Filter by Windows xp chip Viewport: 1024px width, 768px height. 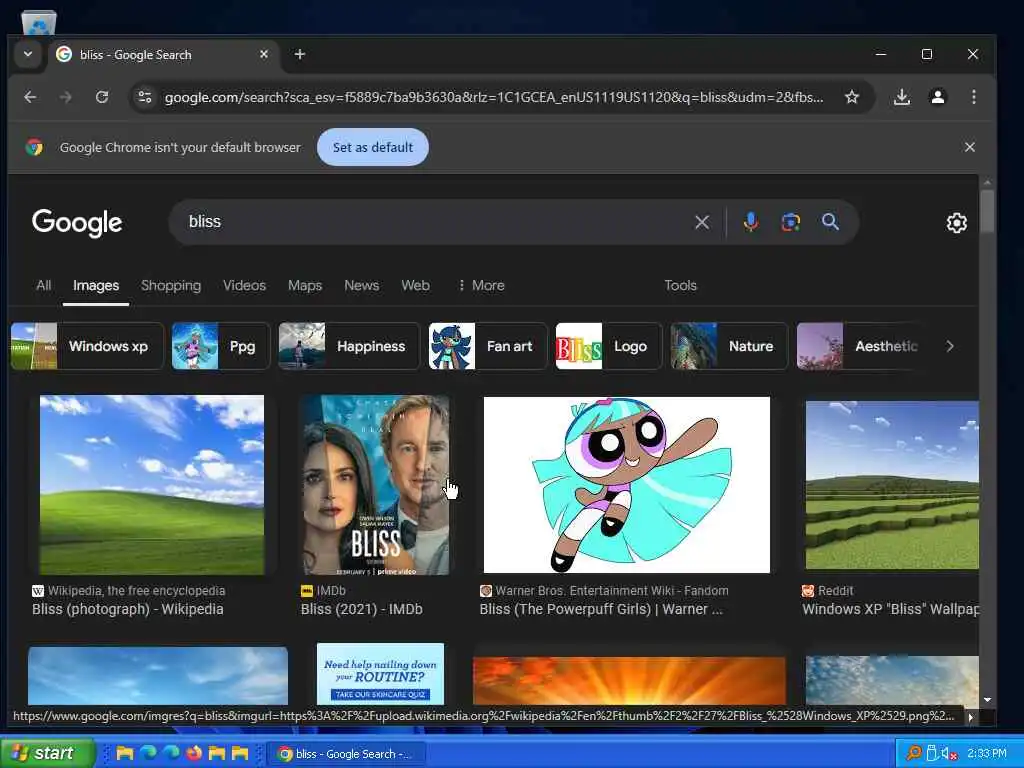(x=88, y=346)
